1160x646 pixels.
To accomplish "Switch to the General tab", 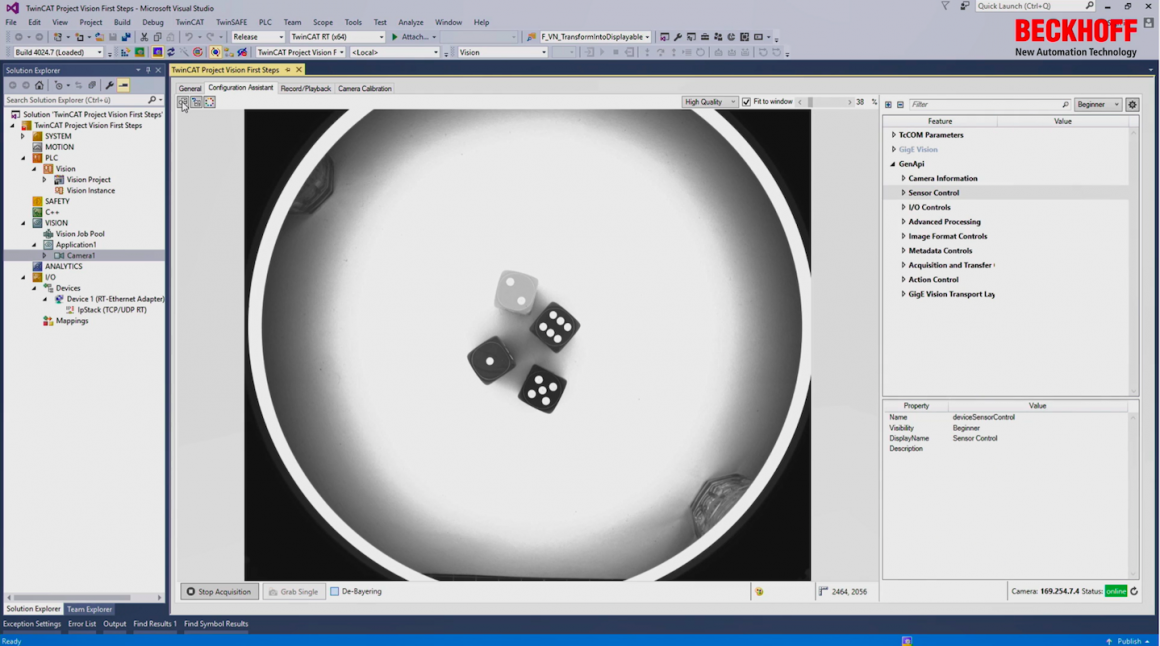I will point(189,88).
